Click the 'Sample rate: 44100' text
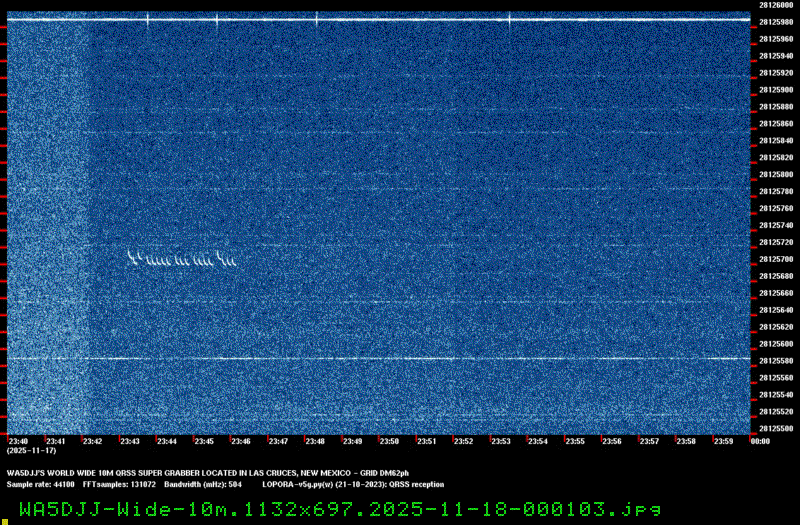This screenshot has width=800, height=525. [x=40, y=484]
